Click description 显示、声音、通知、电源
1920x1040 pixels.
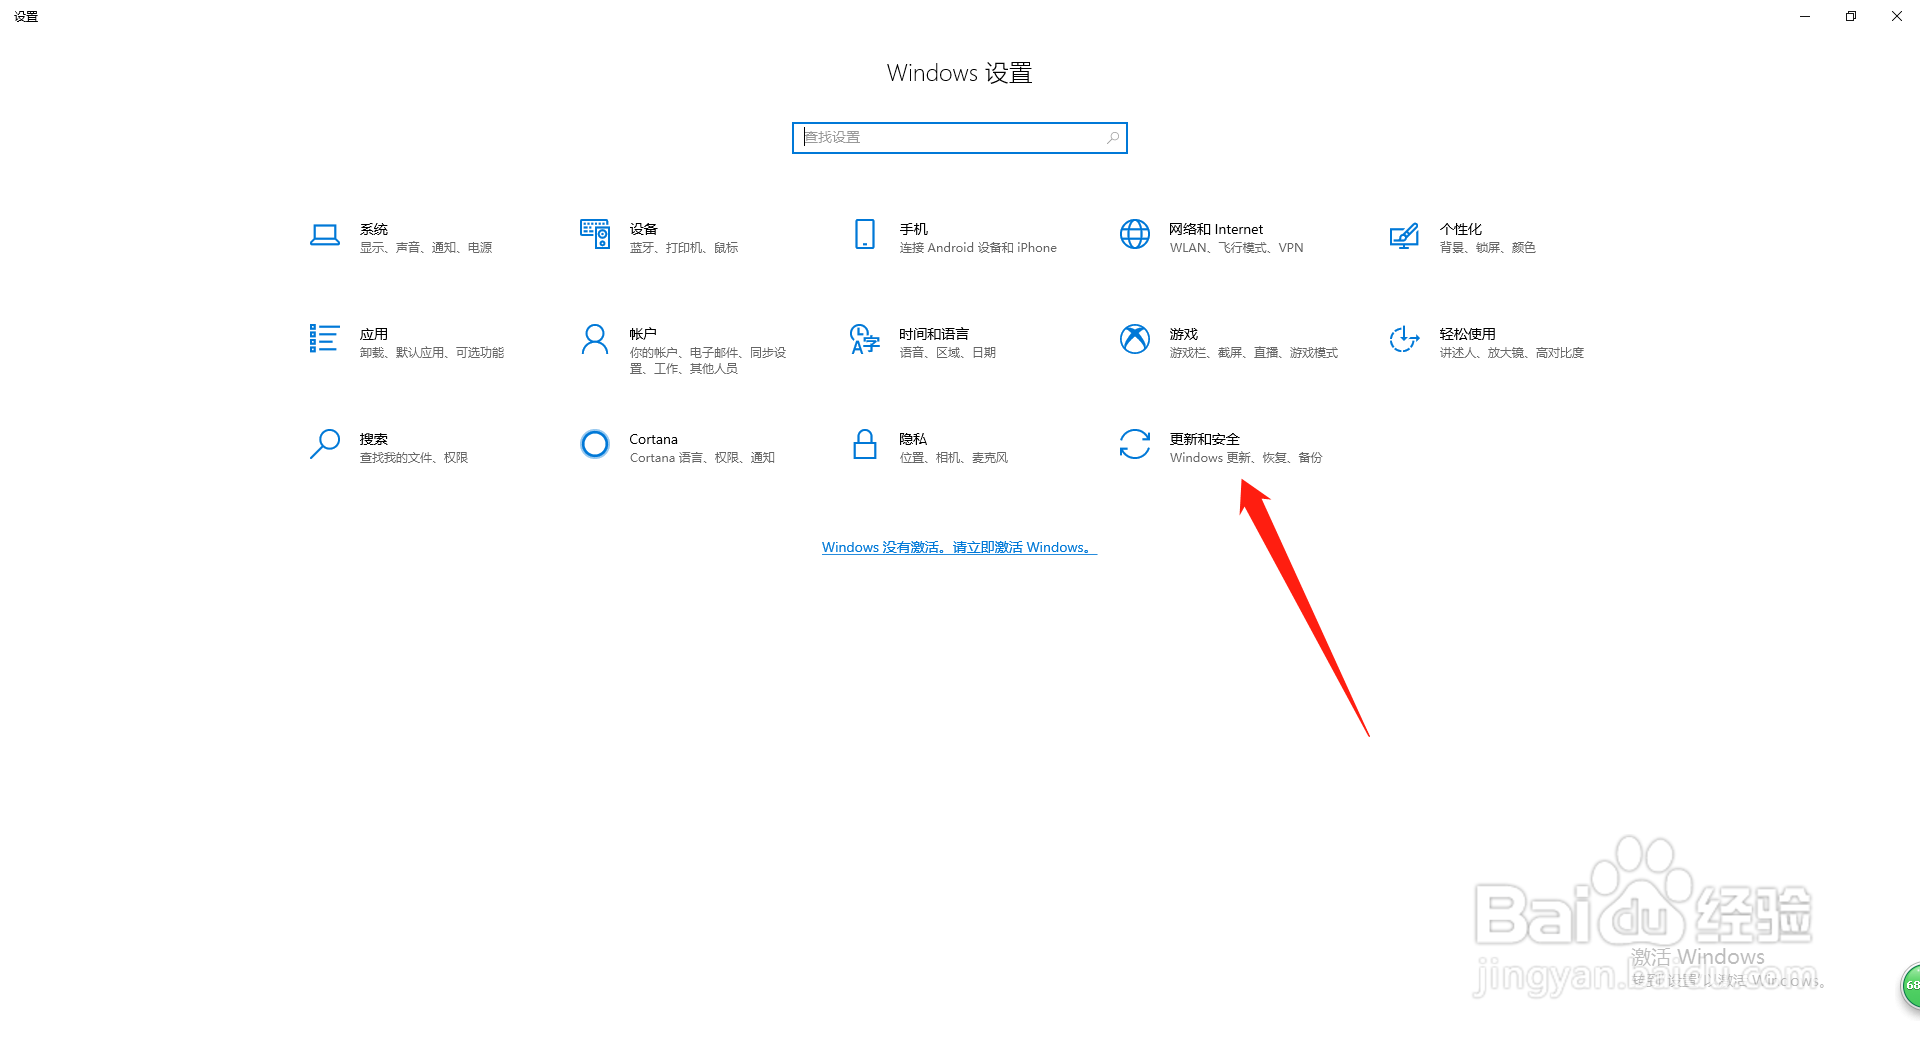pyautogui.click(x=426, y=248)
